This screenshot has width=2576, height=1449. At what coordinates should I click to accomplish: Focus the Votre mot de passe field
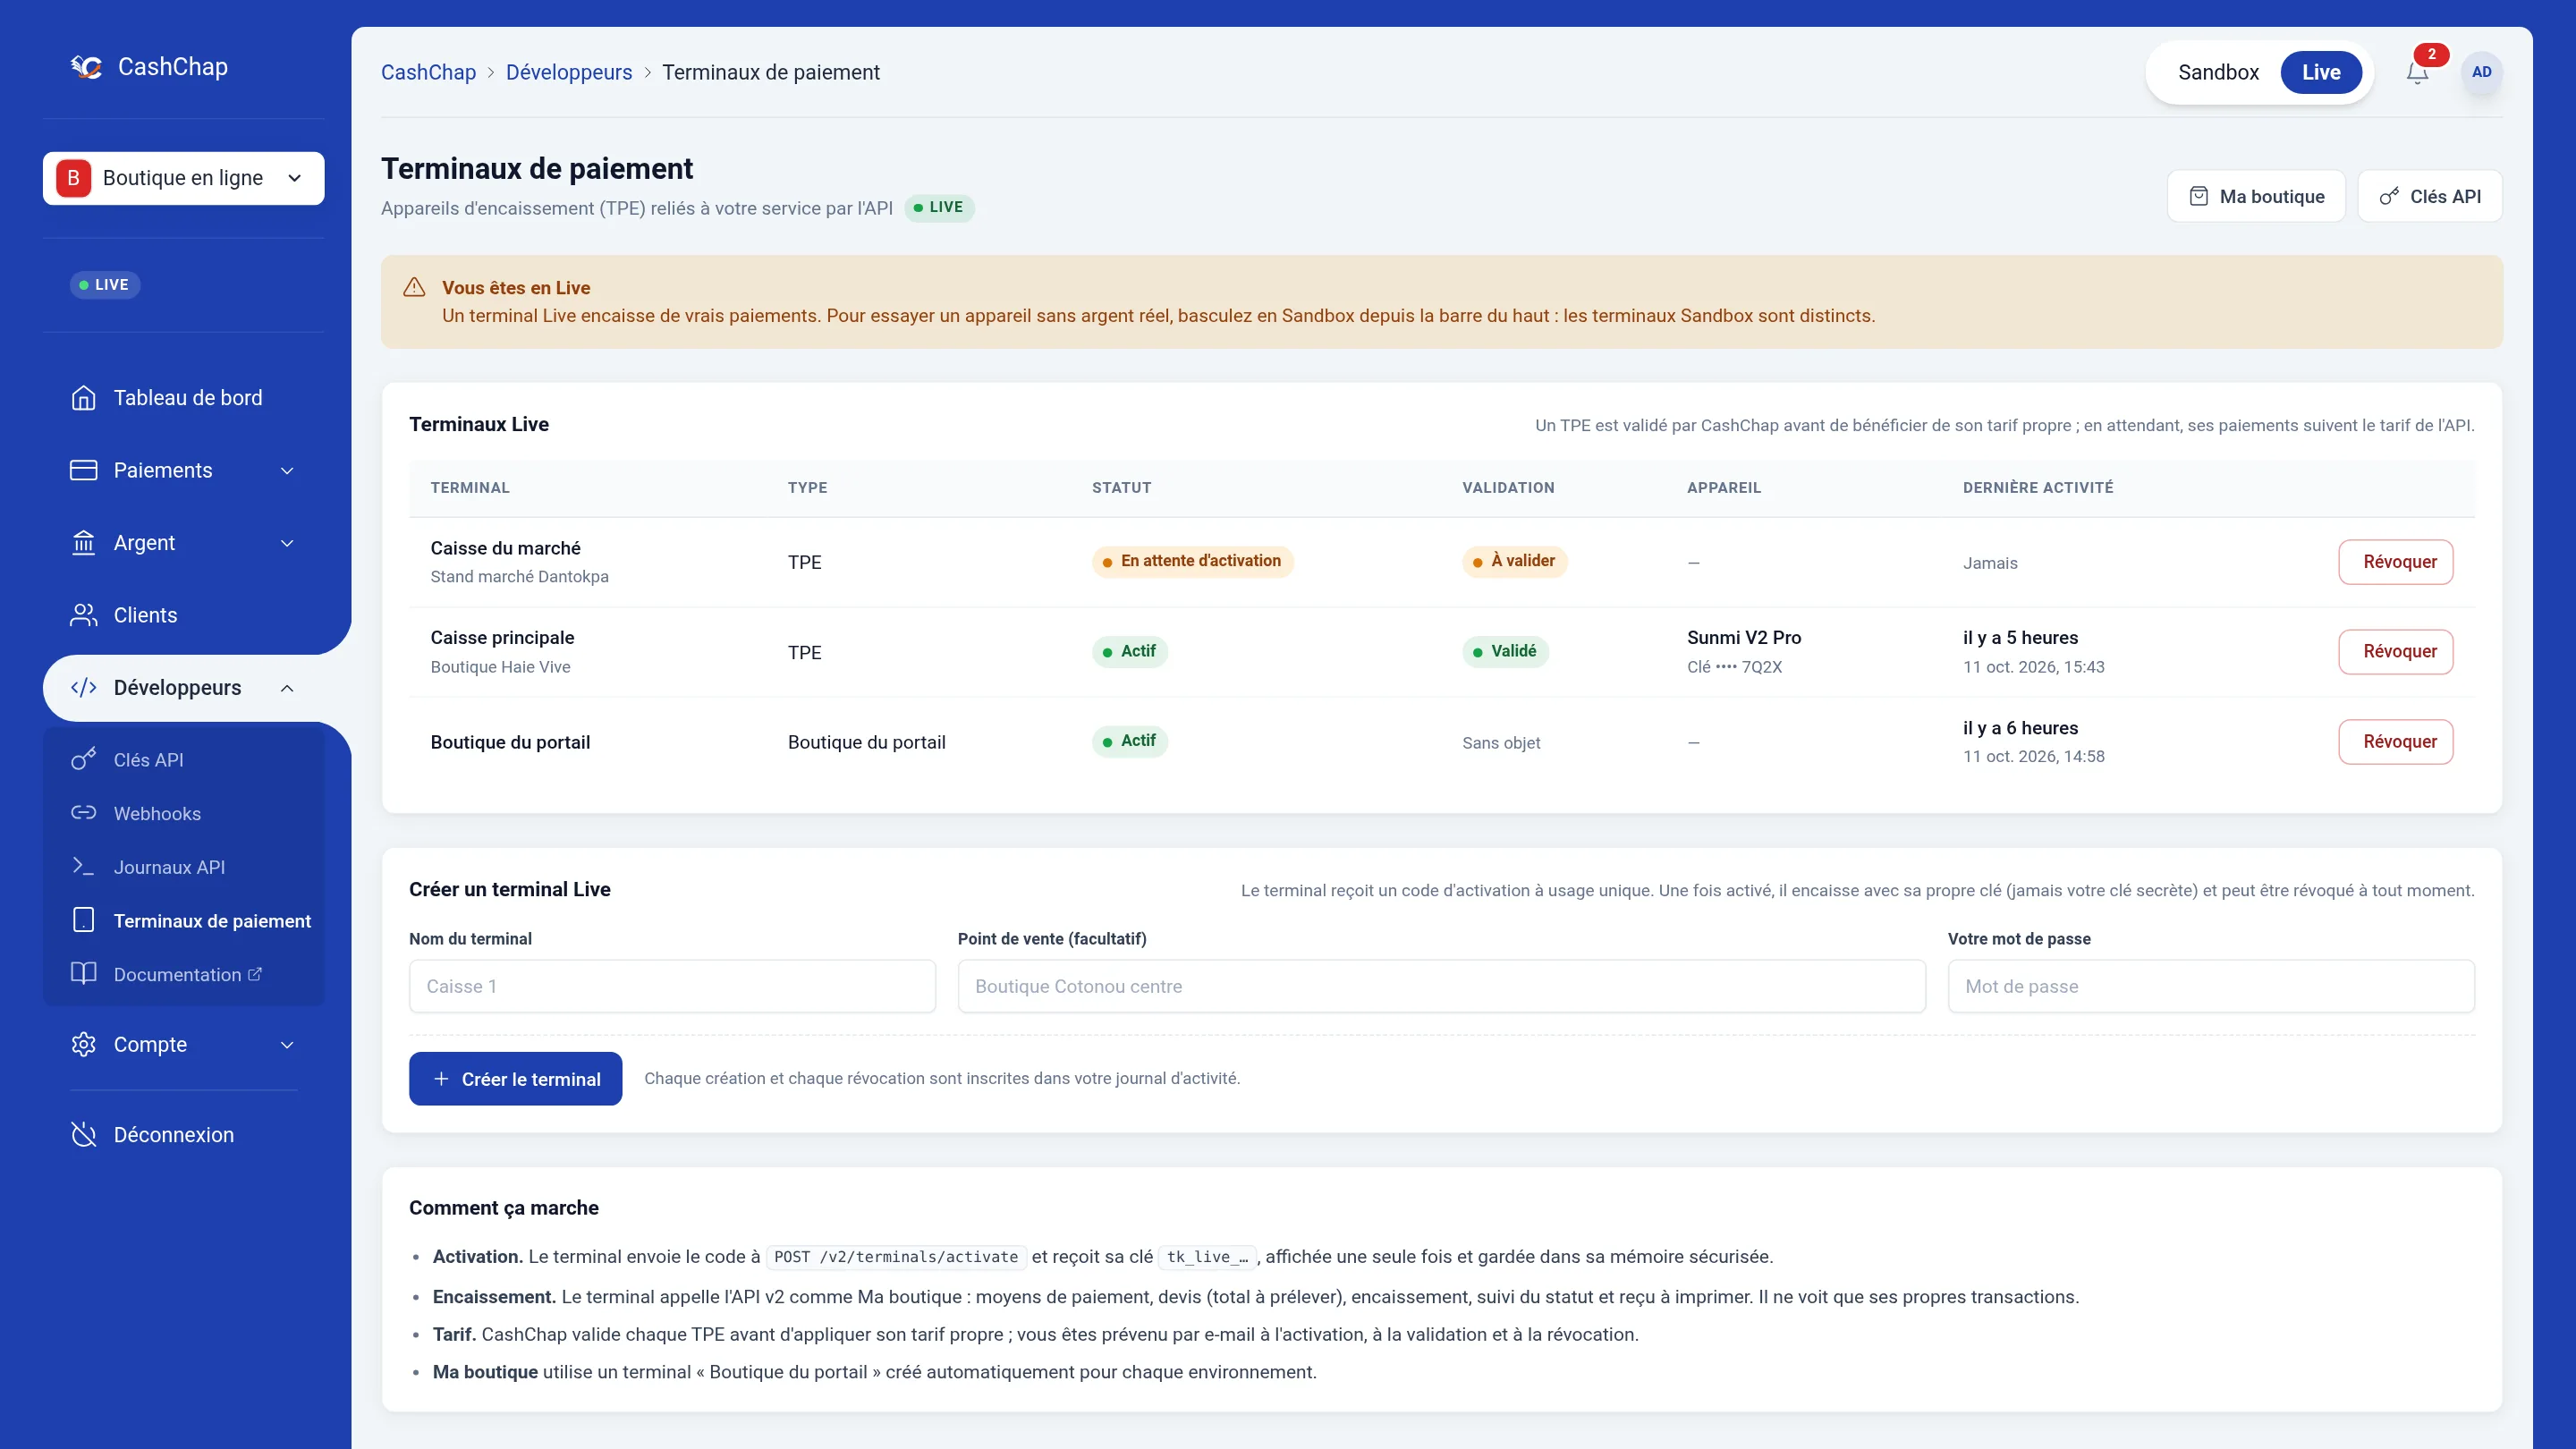tap(2211, 986)
